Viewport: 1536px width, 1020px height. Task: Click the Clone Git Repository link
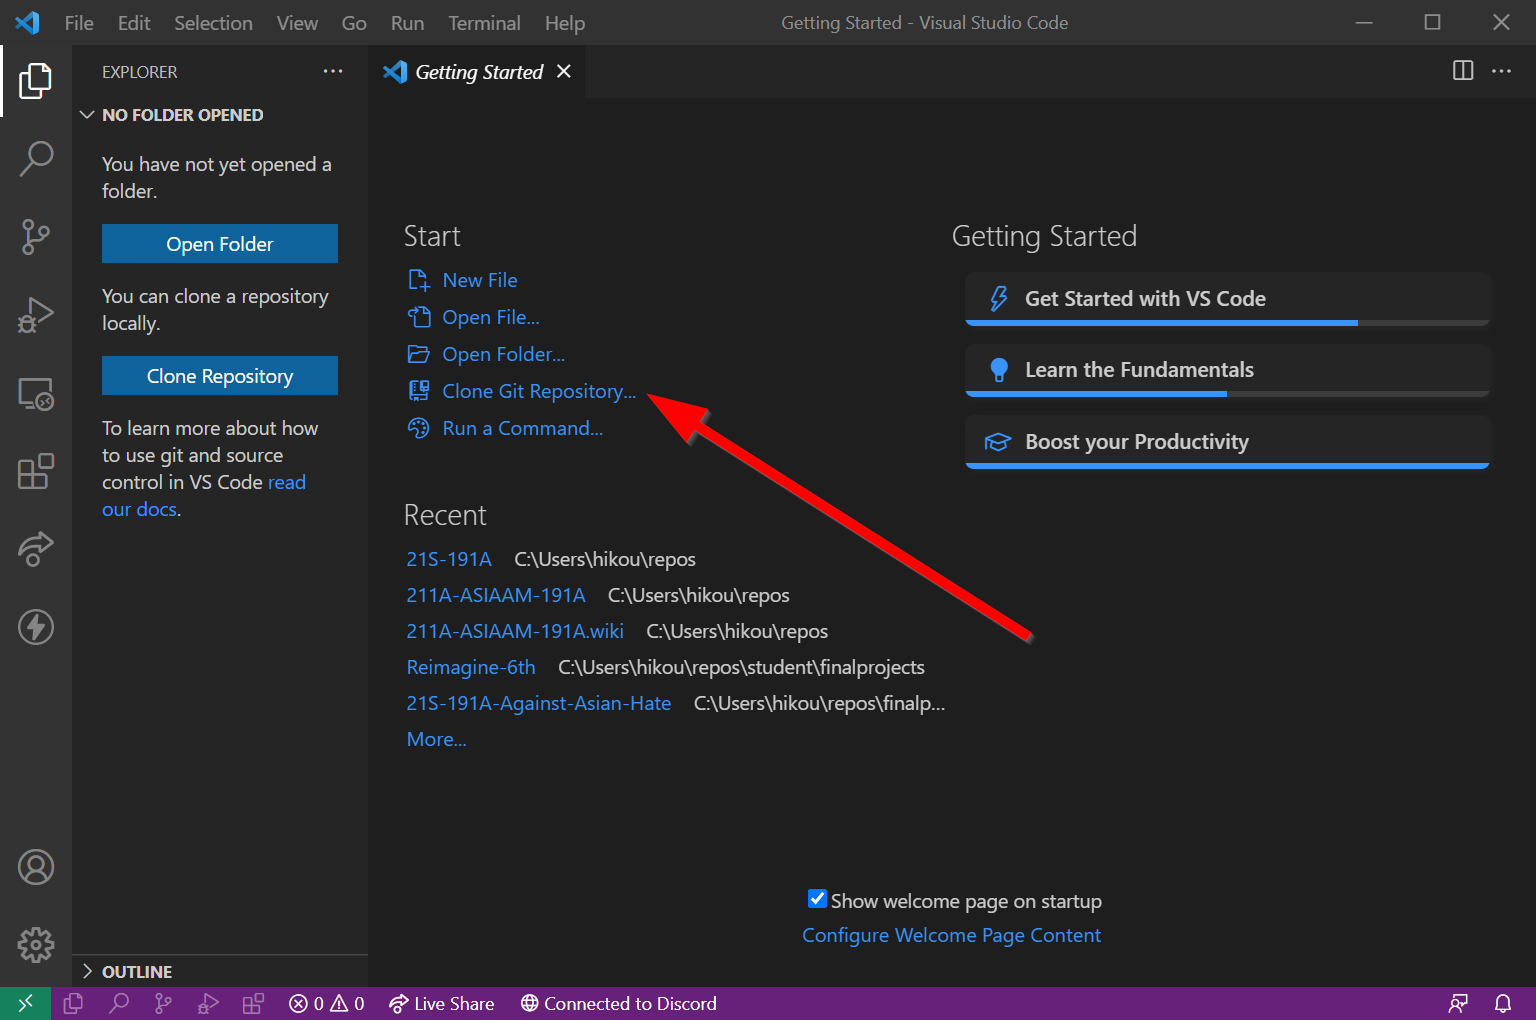[538, 391]
